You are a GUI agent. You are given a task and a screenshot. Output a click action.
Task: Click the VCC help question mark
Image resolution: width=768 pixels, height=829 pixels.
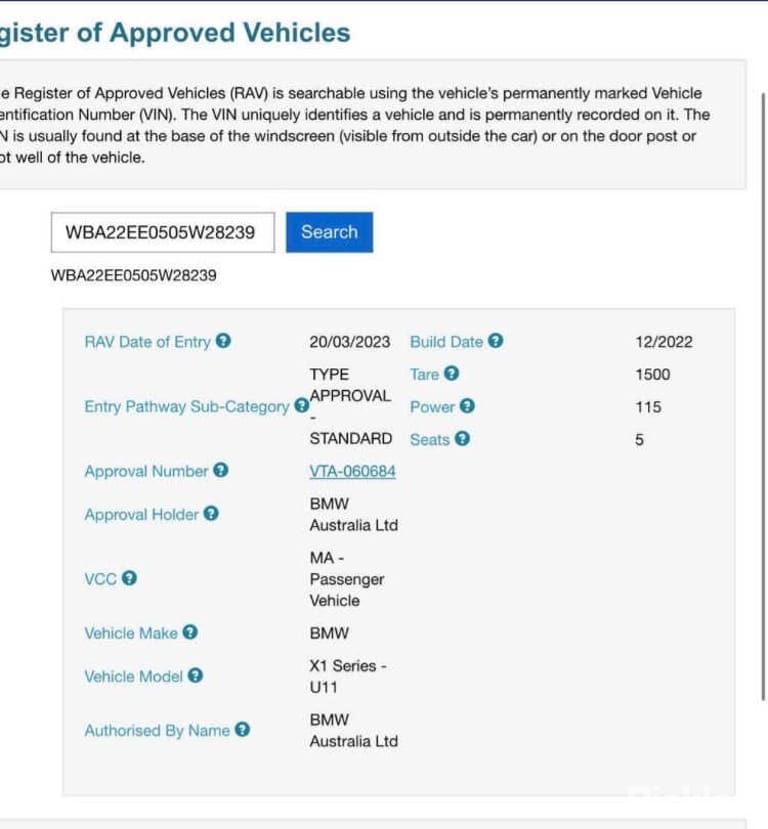(x=129, y=578)
